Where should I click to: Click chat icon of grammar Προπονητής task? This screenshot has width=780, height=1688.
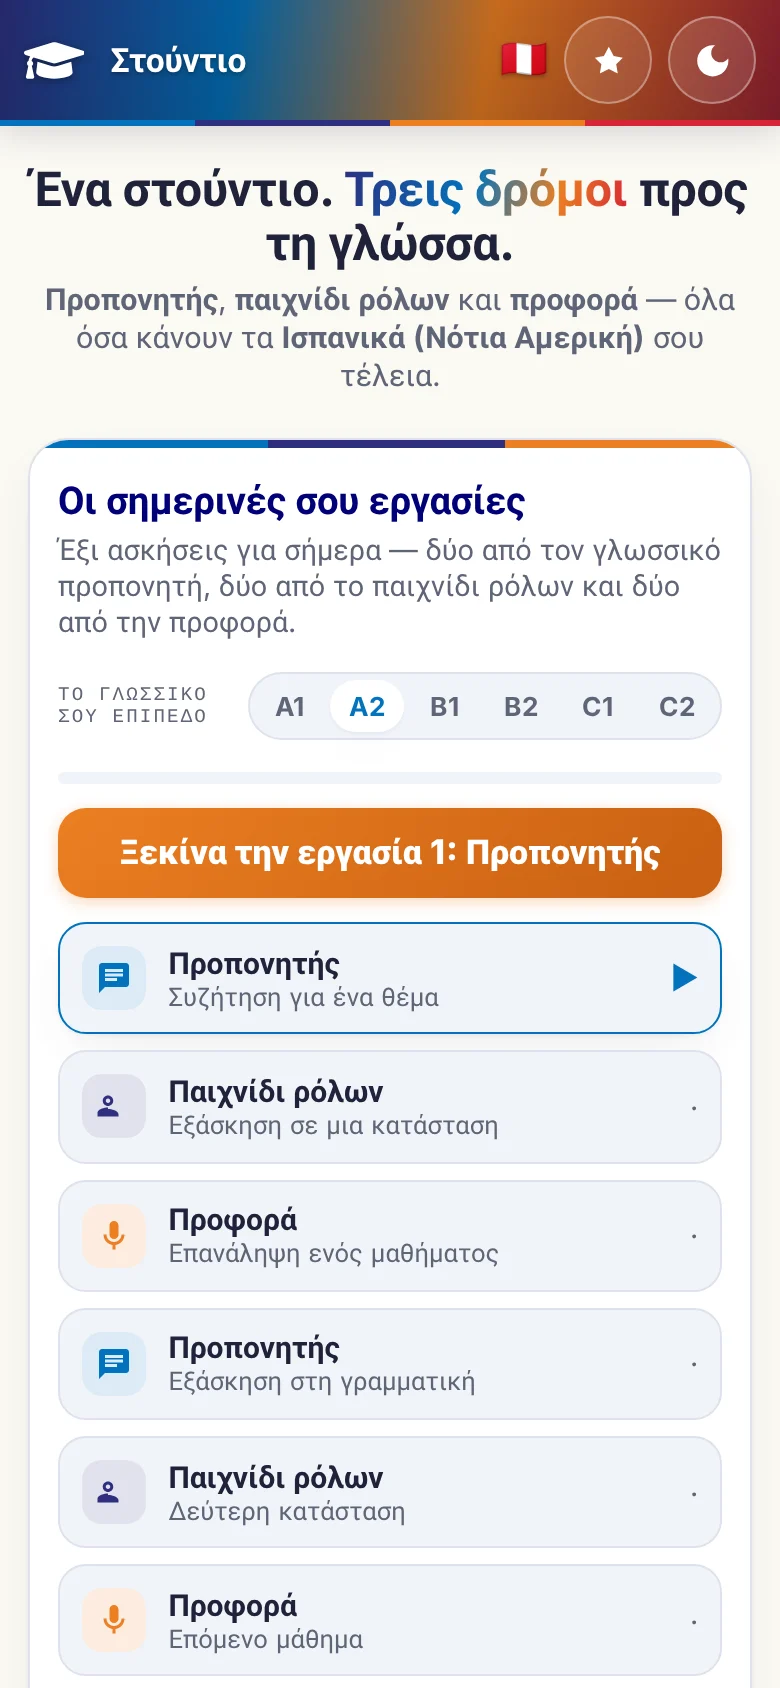tap(114, 1363)
